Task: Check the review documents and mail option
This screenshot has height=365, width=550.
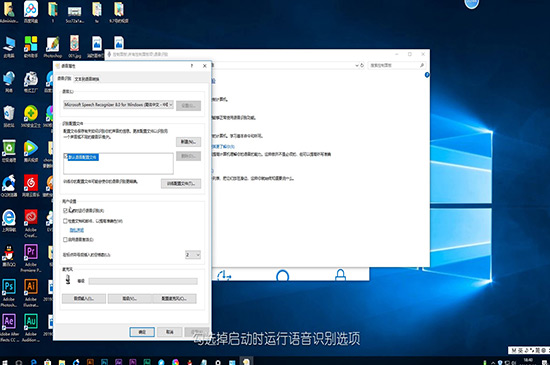Action: click(x=65, y=221)
